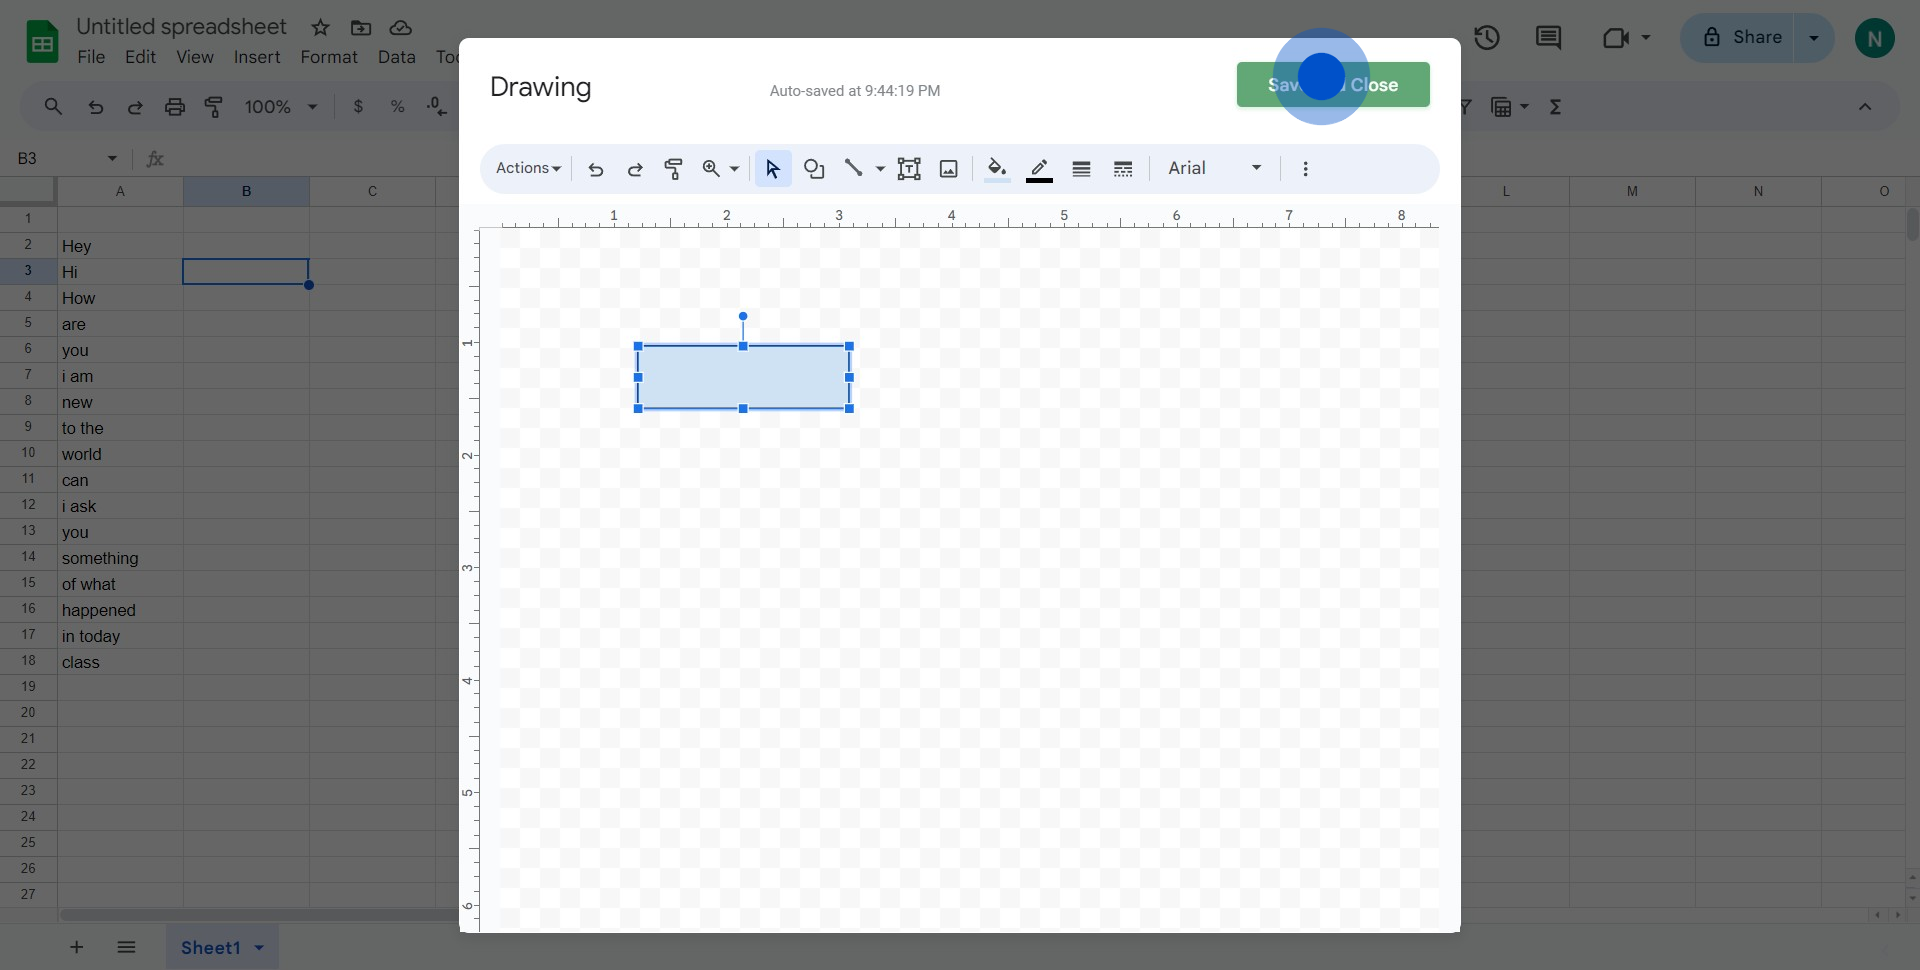Select column B header
This screenshot has width=1920, height=970.
coord(246,191)
